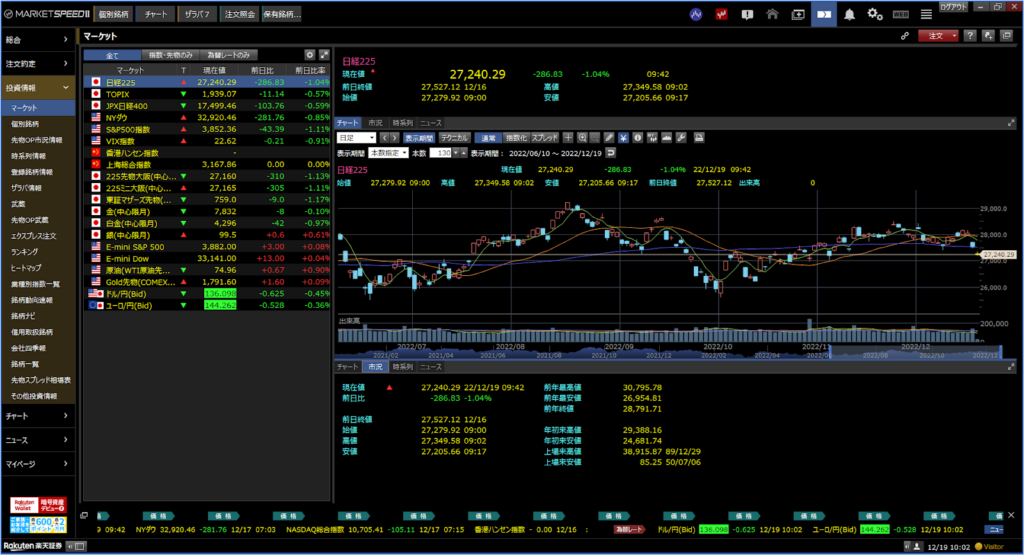Open the help question mark icon
This screenshot has width=1024, height=555.
click(970, 36)
